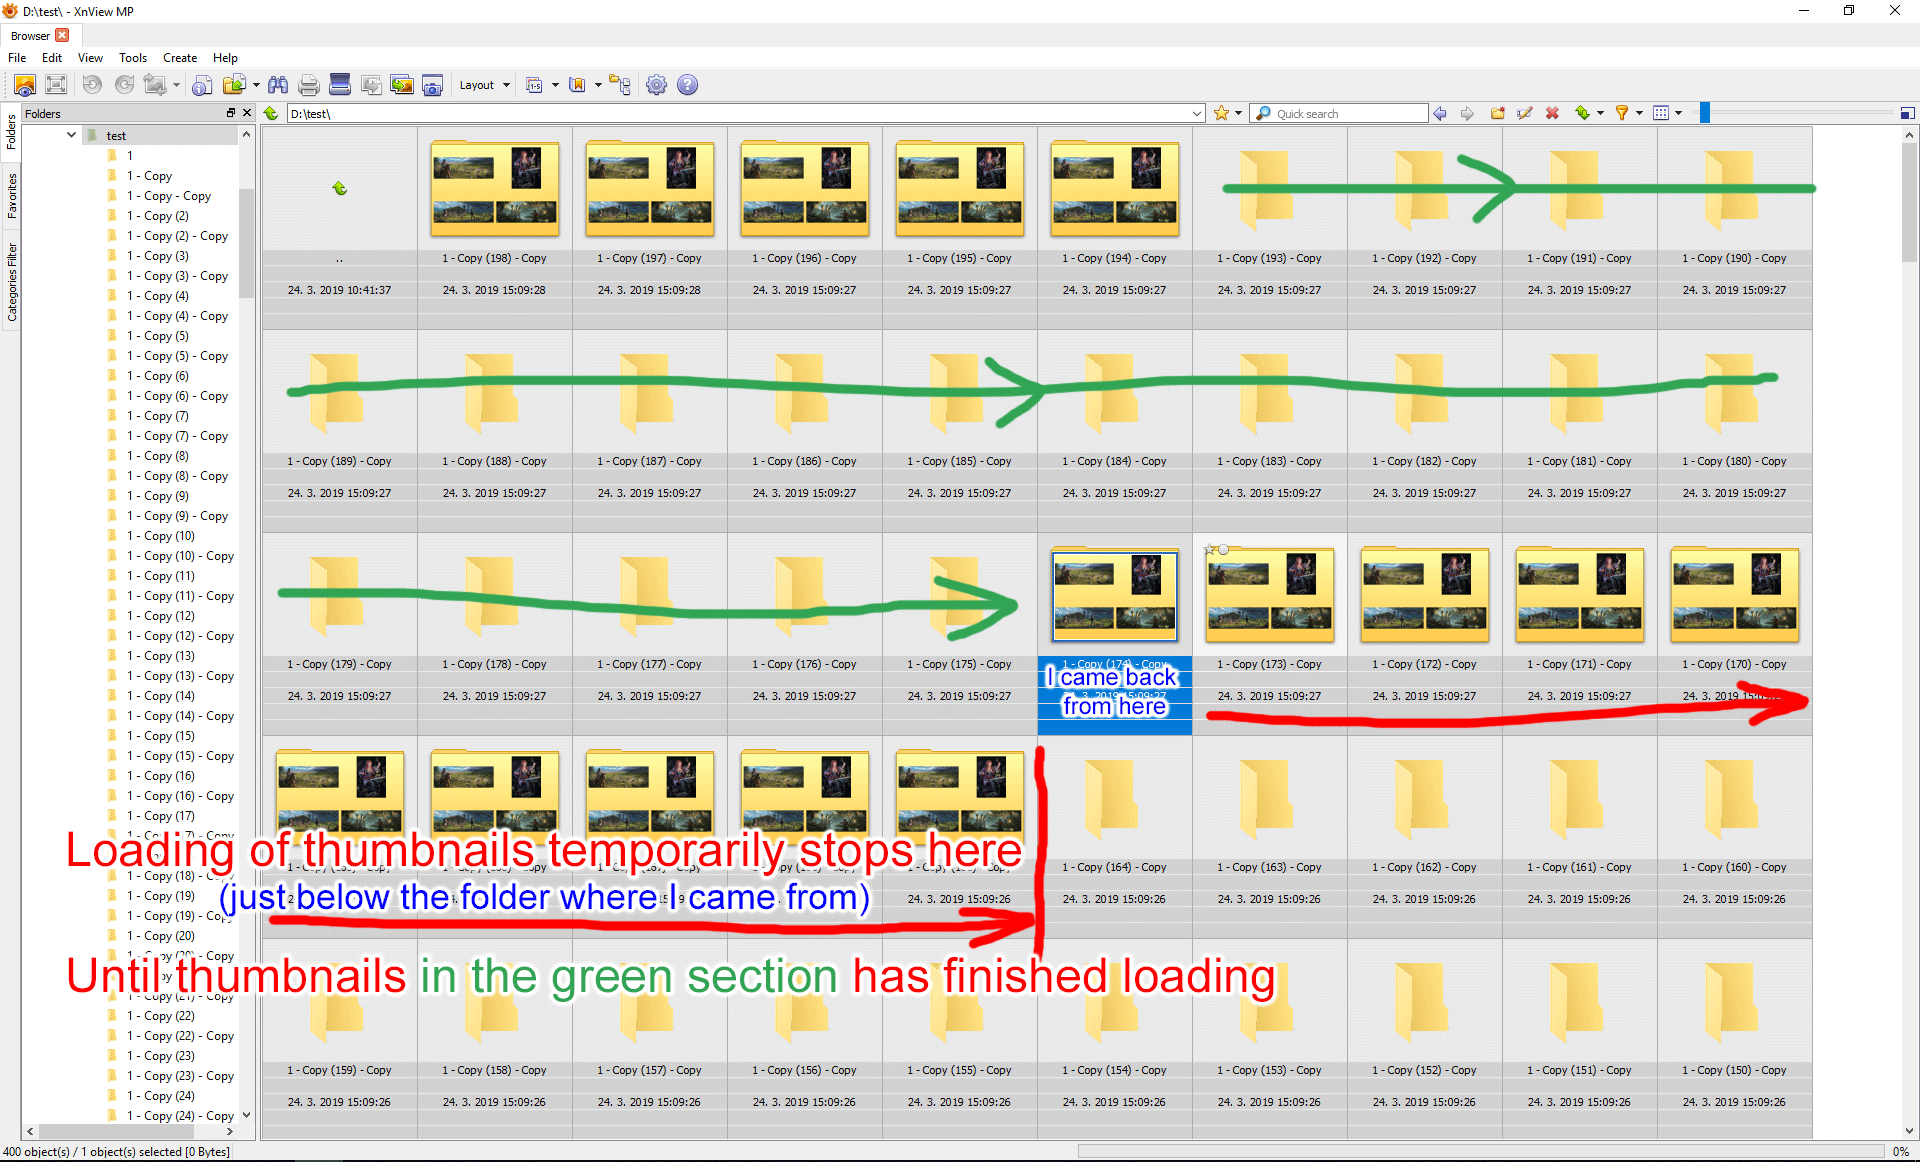Image resolution: width=1920 pixels, height=1162 pixels.
Task: Click the Find files binoculars icon
Action: [x=278, y=85]
